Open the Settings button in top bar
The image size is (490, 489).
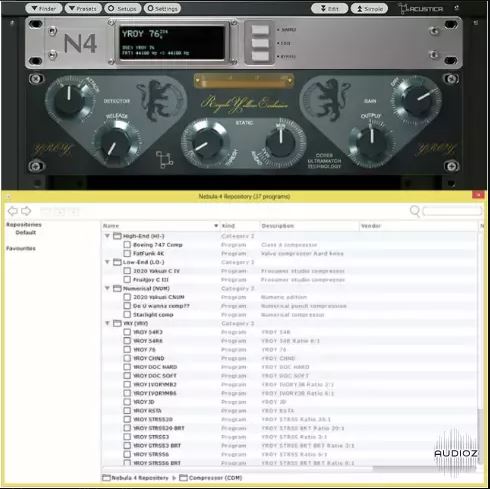click(162, 8)
